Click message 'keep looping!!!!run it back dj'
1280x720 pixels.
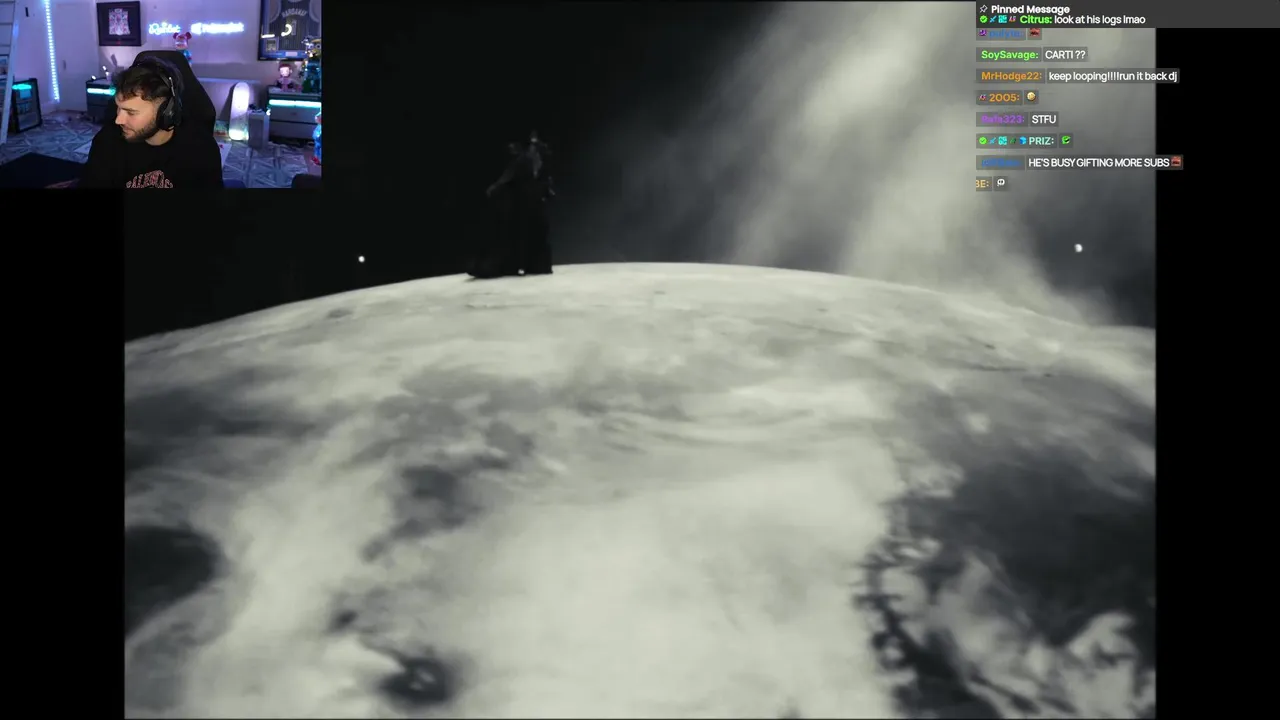click(x=1112, y=76)
